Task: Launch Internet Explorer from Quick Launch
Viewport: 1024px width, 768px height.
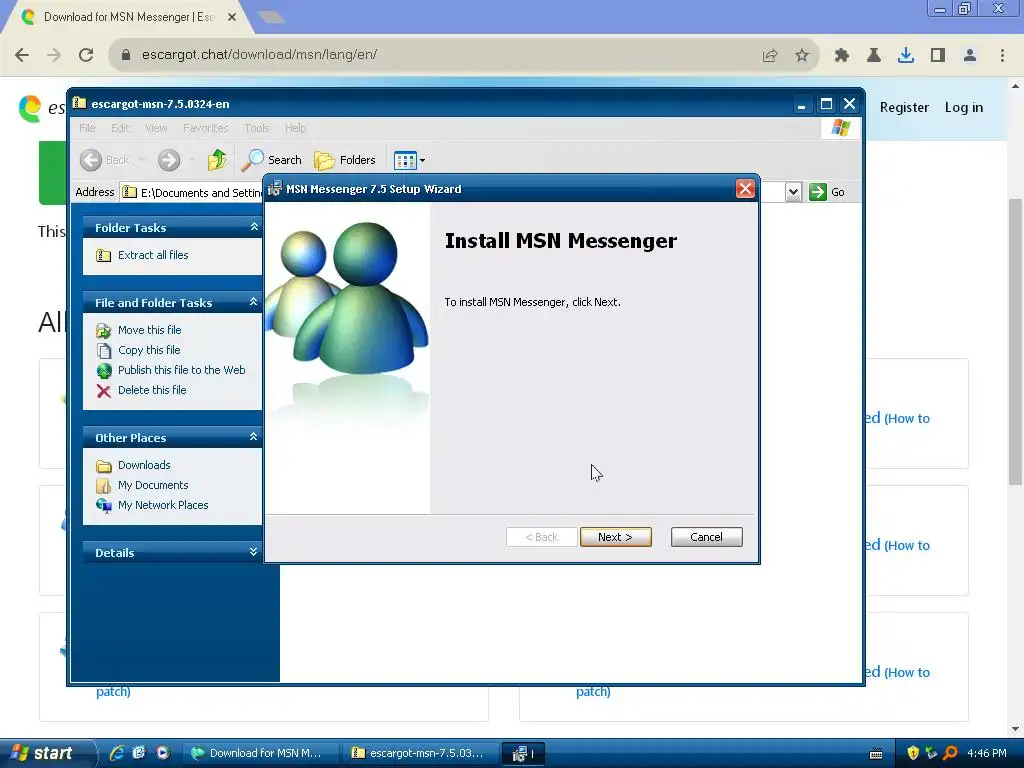Action: click(x=117, y=753)
